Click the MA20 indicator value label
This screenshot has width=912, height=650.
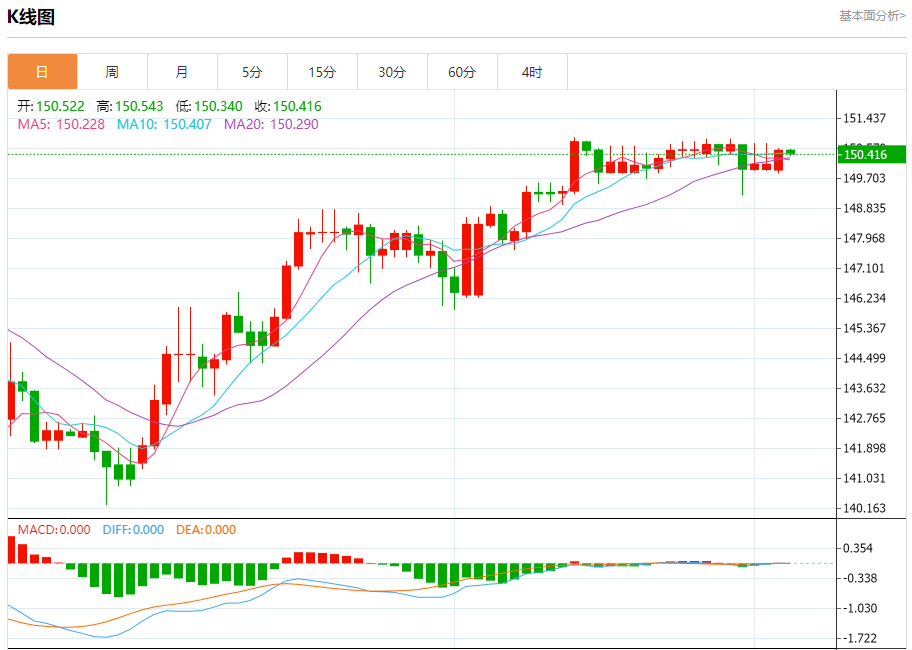(x=271, y=124)
